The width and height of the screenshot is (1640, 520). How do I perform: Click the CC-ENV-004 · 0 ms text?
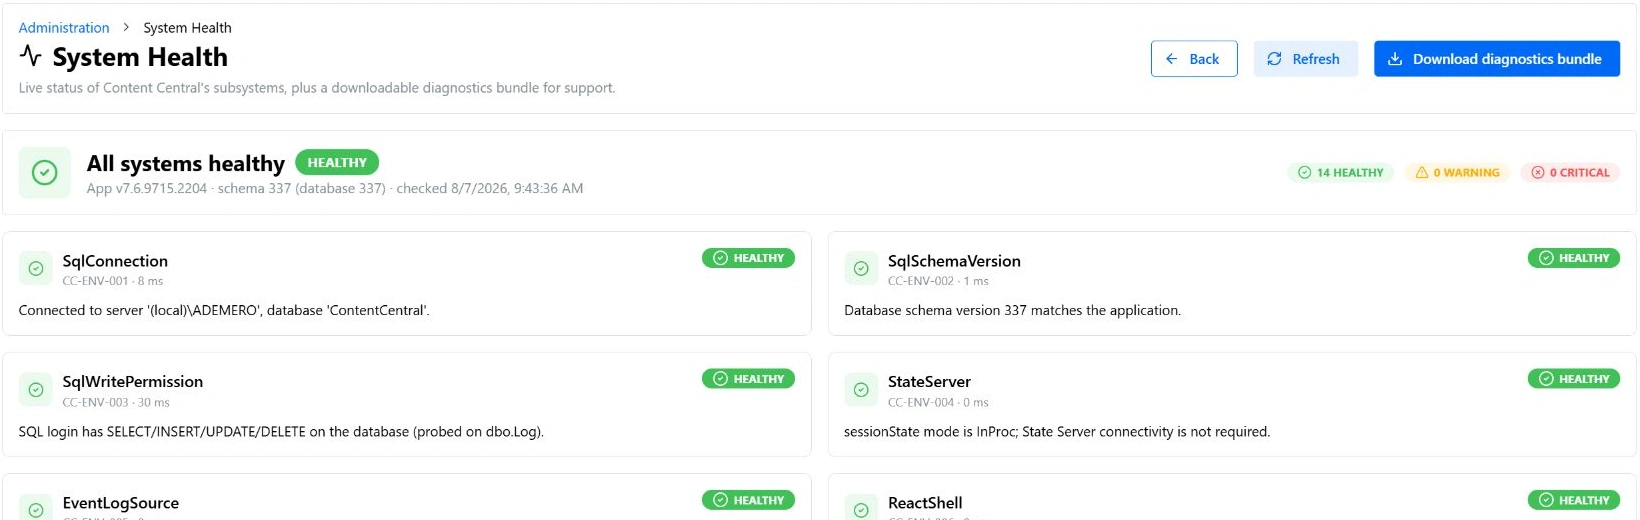point(938,403)
